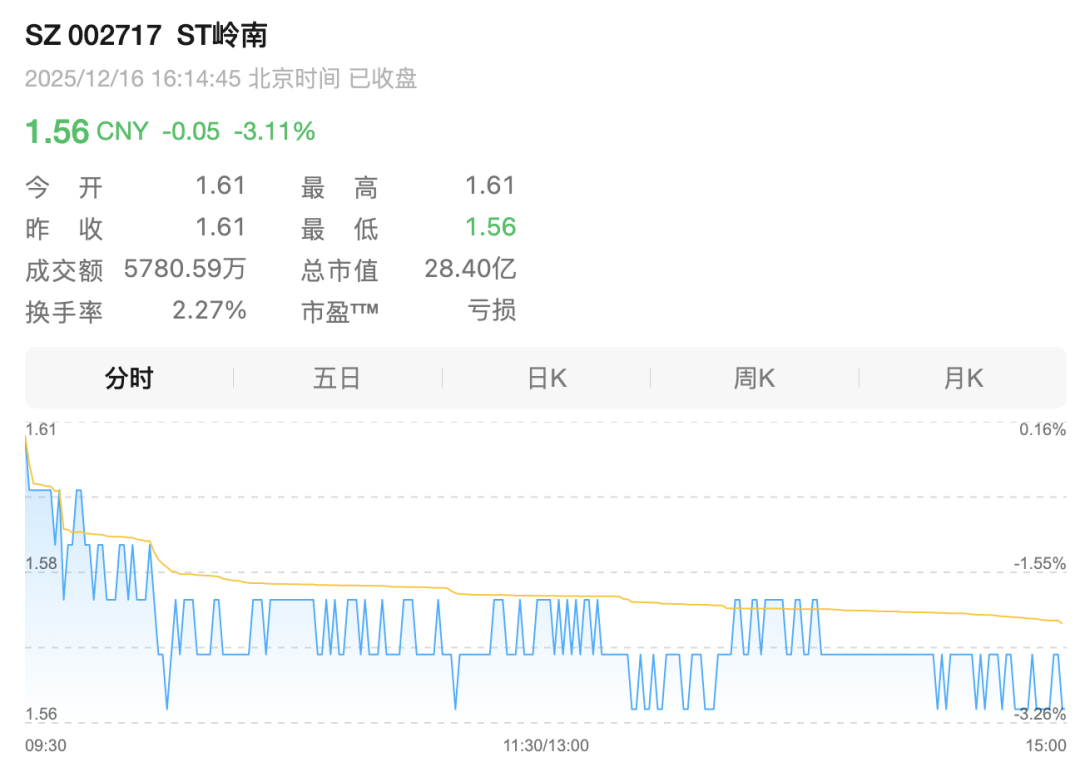
Task: Click the 市盈TTM value 亏损
Action: (492, 311)
